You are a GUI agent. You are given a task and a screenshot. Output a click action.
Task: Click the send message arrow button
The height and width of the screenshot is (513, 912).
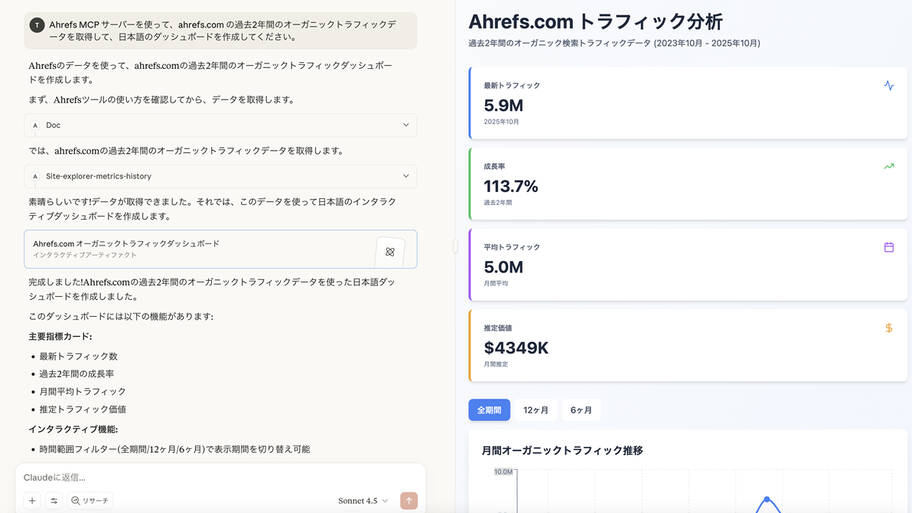click(408, 500)
